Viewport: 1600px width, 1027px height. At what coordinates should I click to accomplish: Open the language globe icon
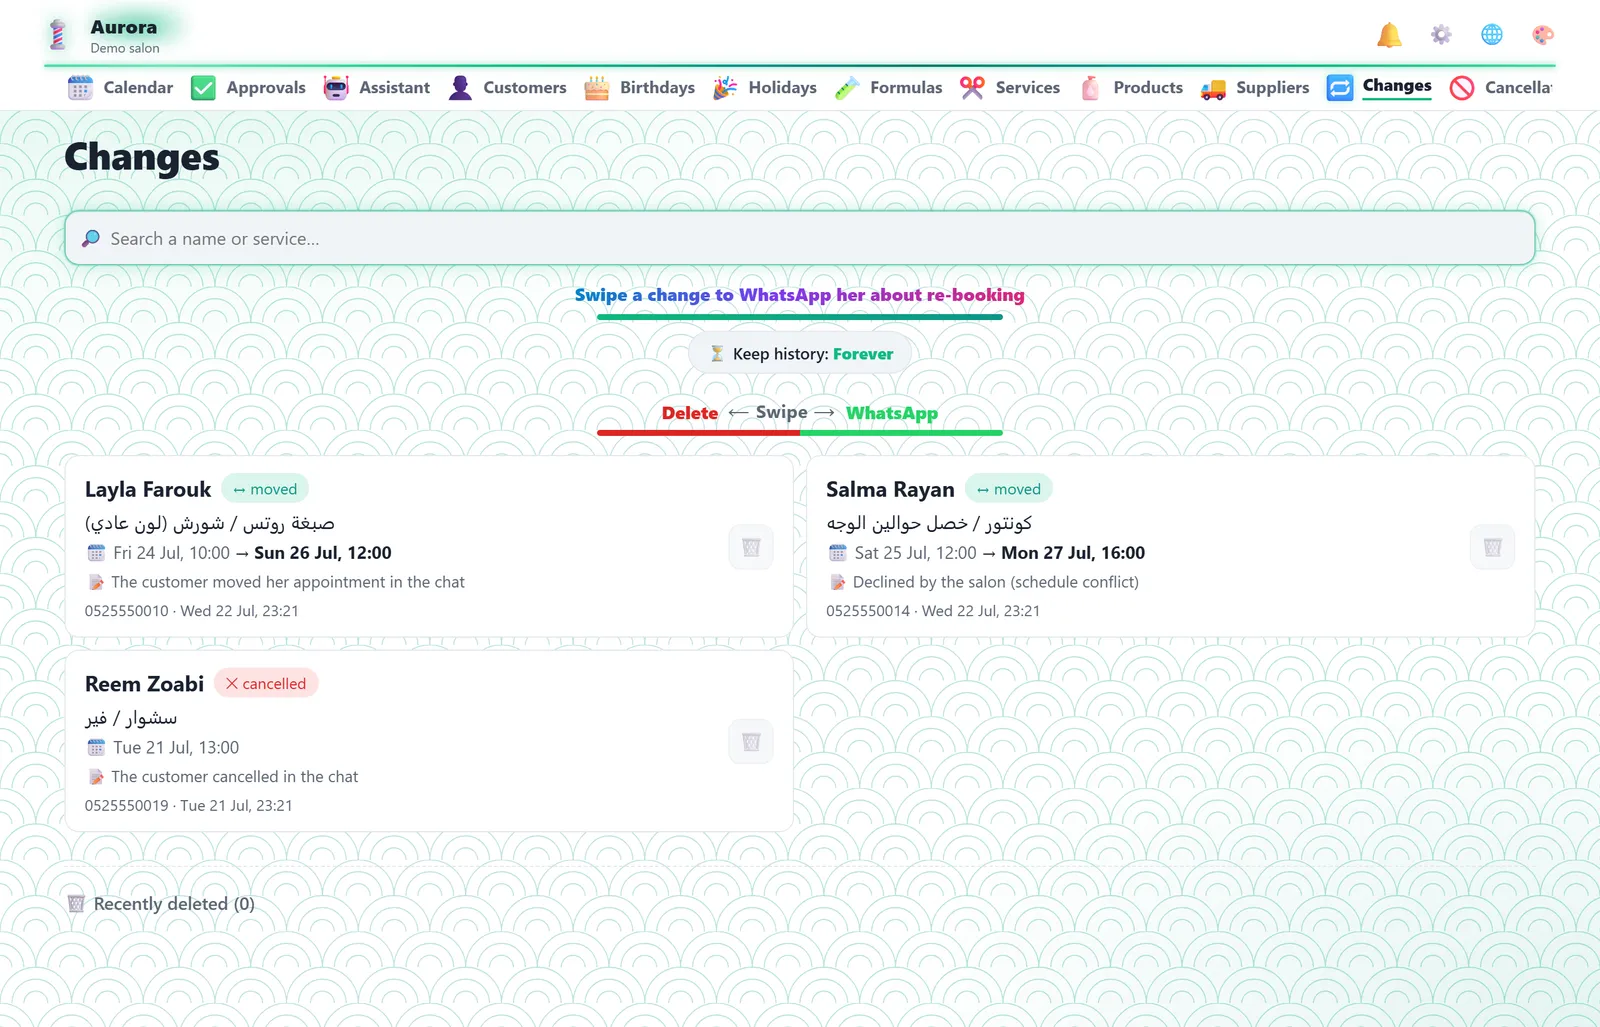click(x=1492, y=35)
